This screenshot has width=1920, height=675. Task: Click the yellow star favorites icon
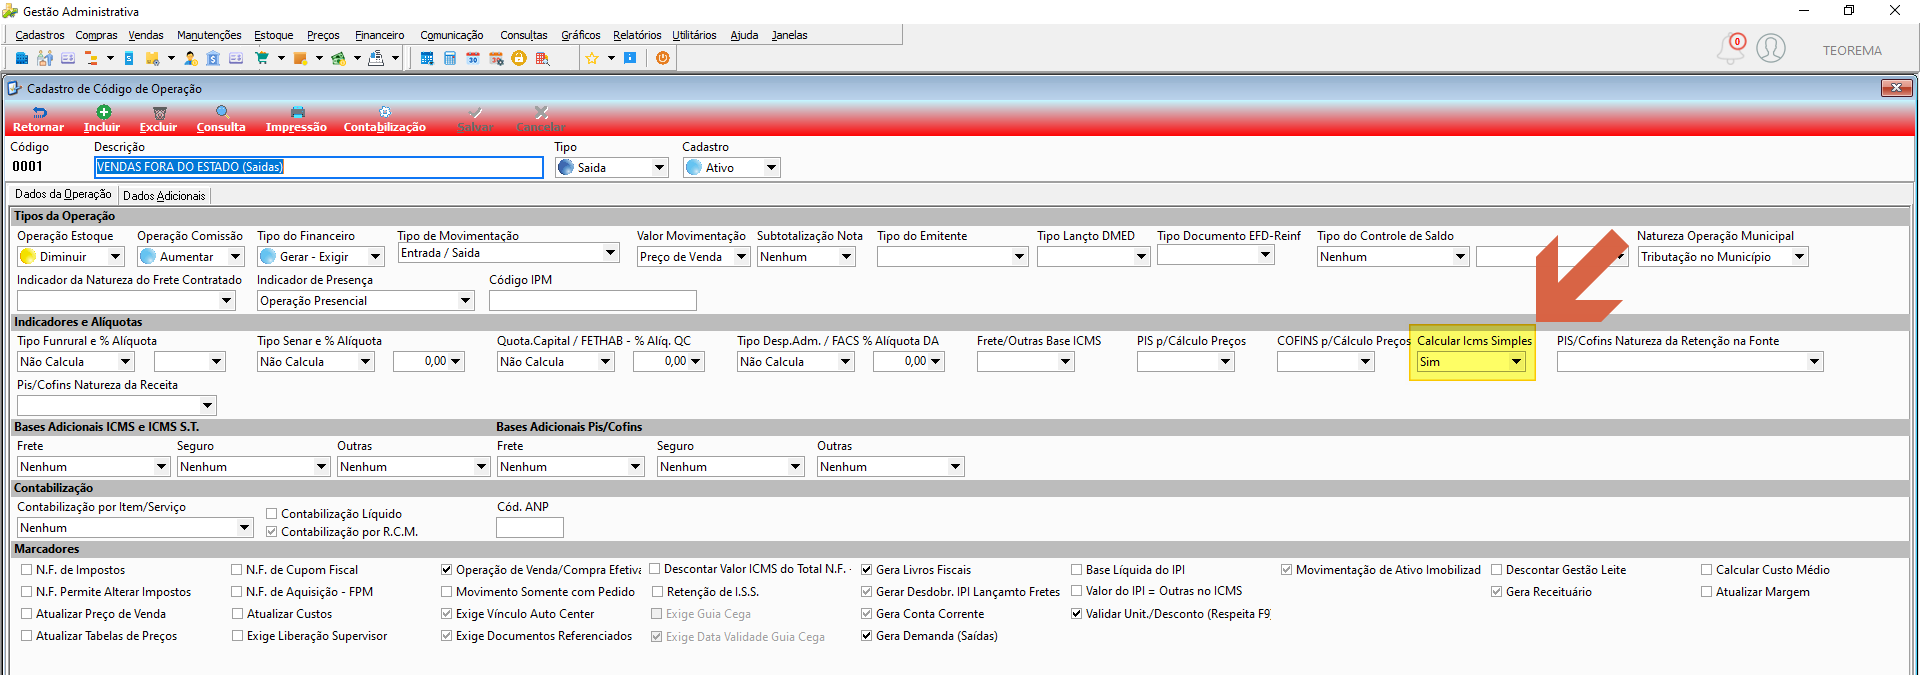pos(592,58)
